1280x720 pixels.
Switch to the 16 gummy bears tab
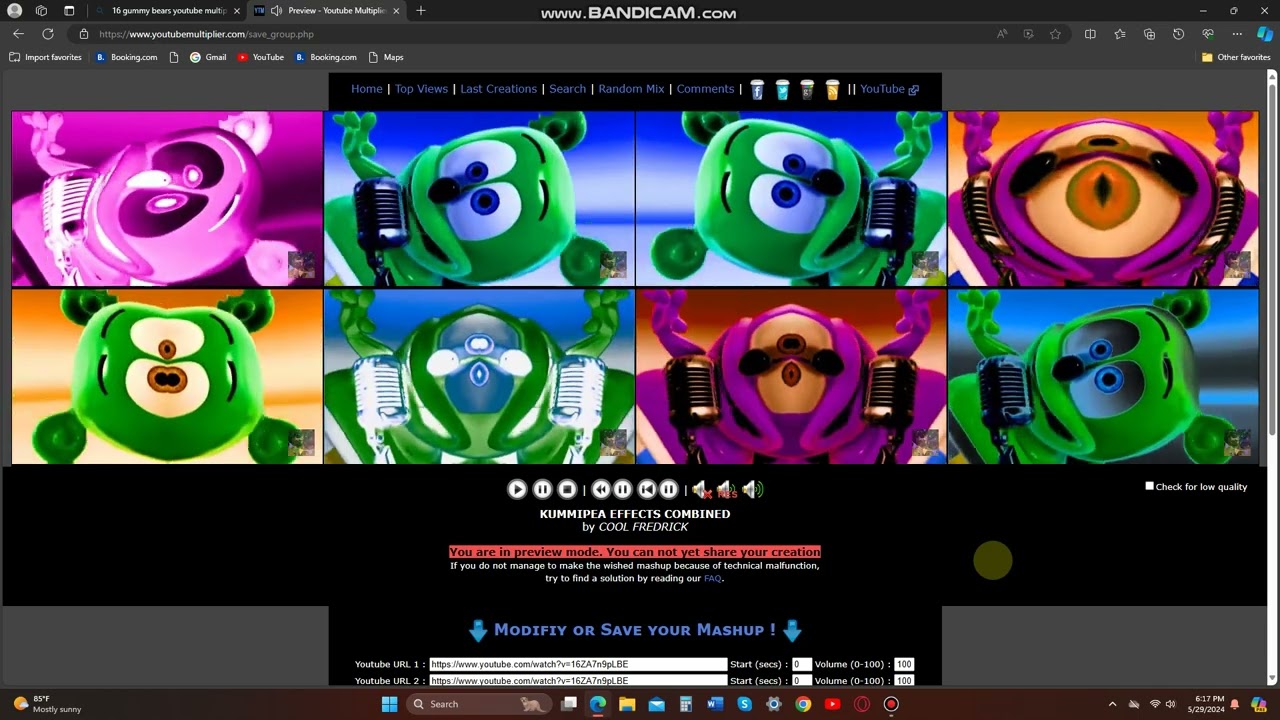168,11
